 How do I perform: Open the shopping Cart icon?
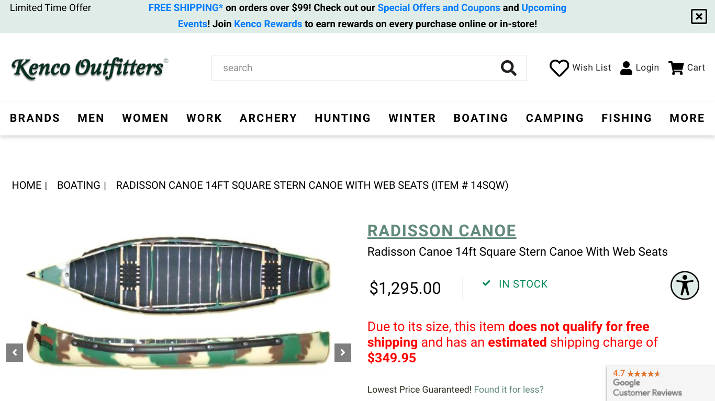click(x=676, y=68)
